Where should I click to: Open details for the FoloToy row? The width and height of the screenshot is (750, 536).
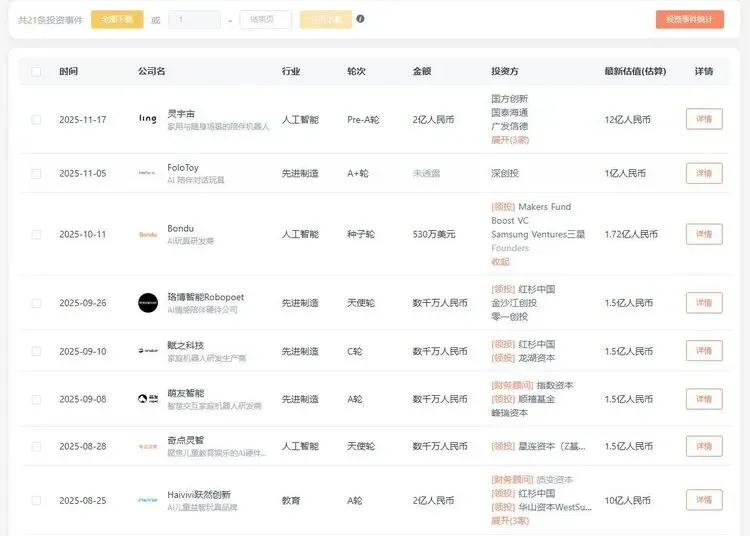click(704, 173)
